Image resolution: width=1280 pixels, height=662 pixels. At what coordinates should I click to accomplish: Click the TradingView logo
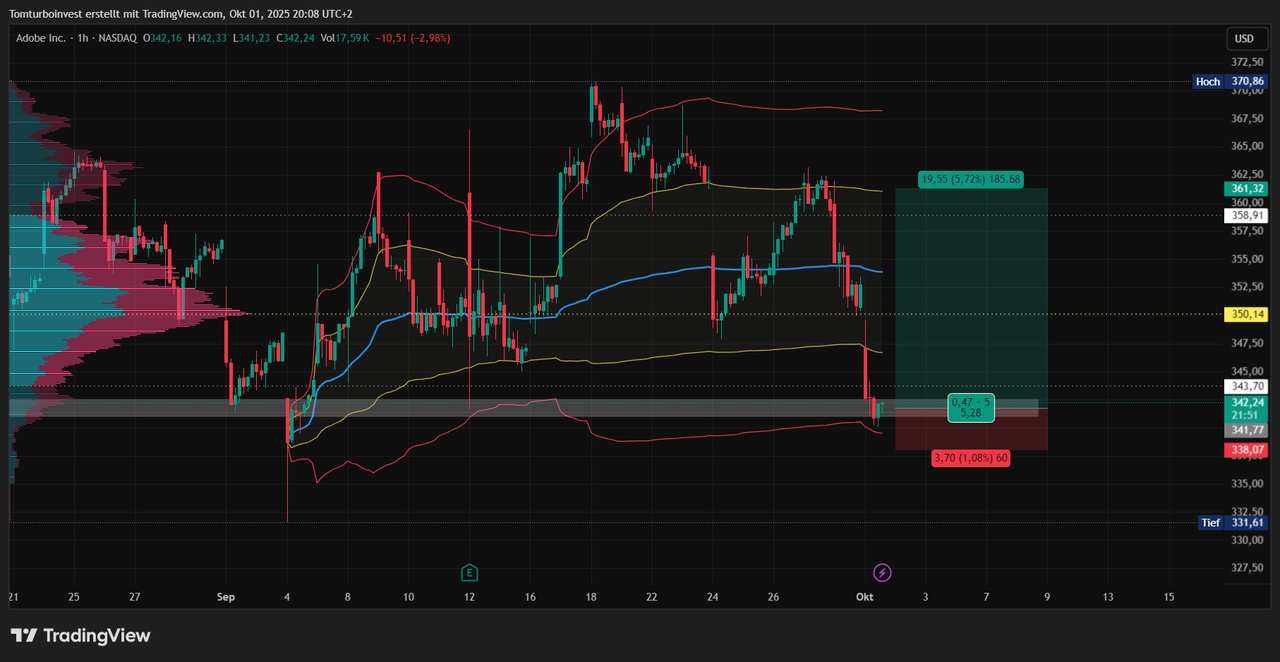tap(80, 636)
